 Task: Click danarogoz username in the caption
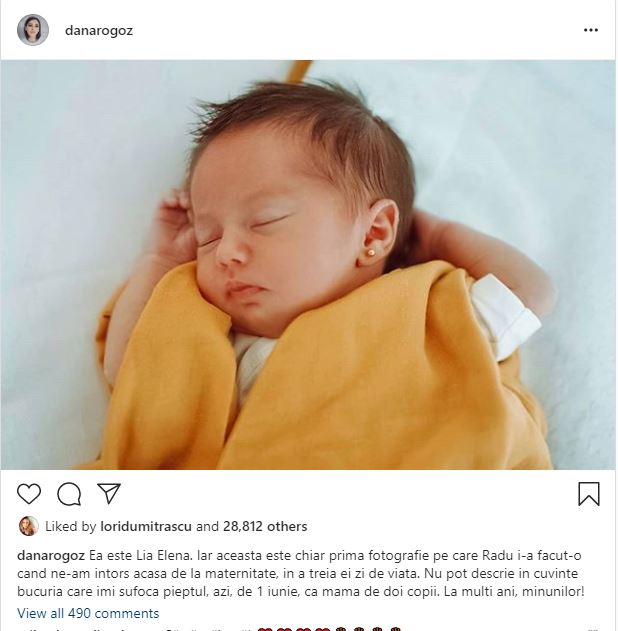(51, 556)
